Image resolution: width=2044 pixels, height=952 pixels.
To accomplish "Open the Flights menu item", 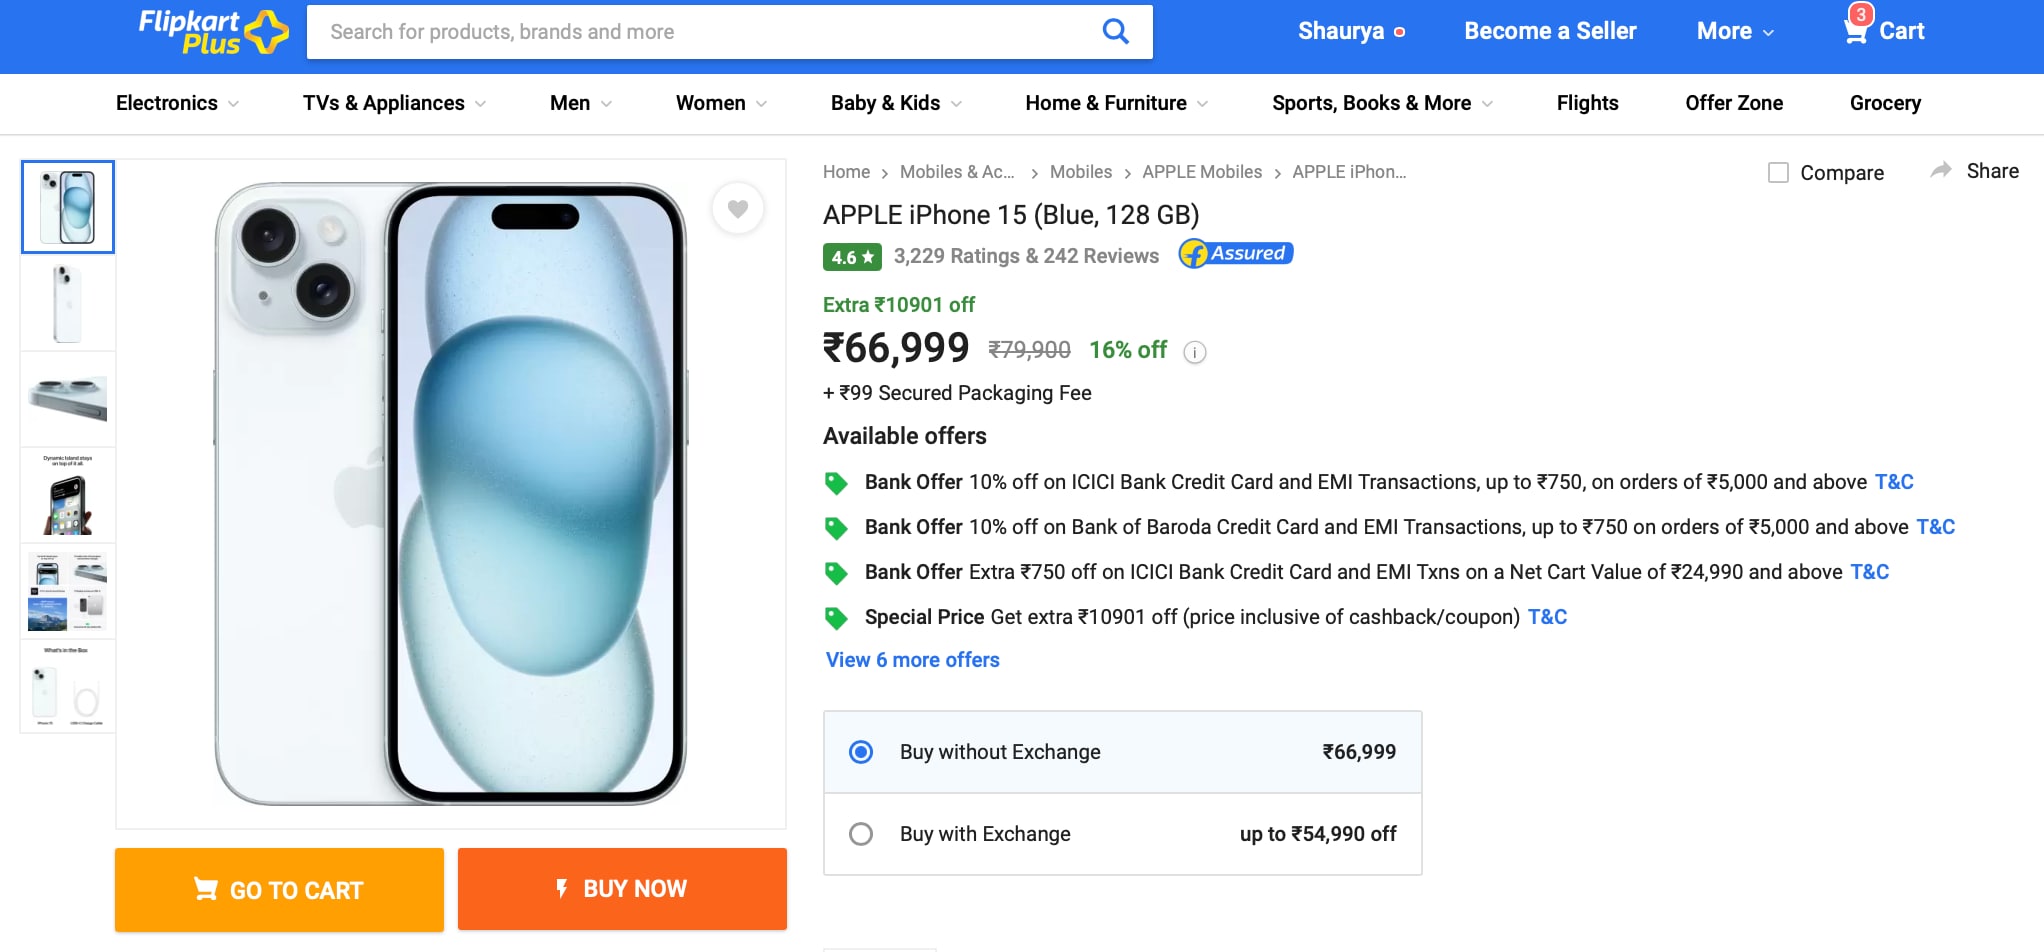I will 1587,103.
